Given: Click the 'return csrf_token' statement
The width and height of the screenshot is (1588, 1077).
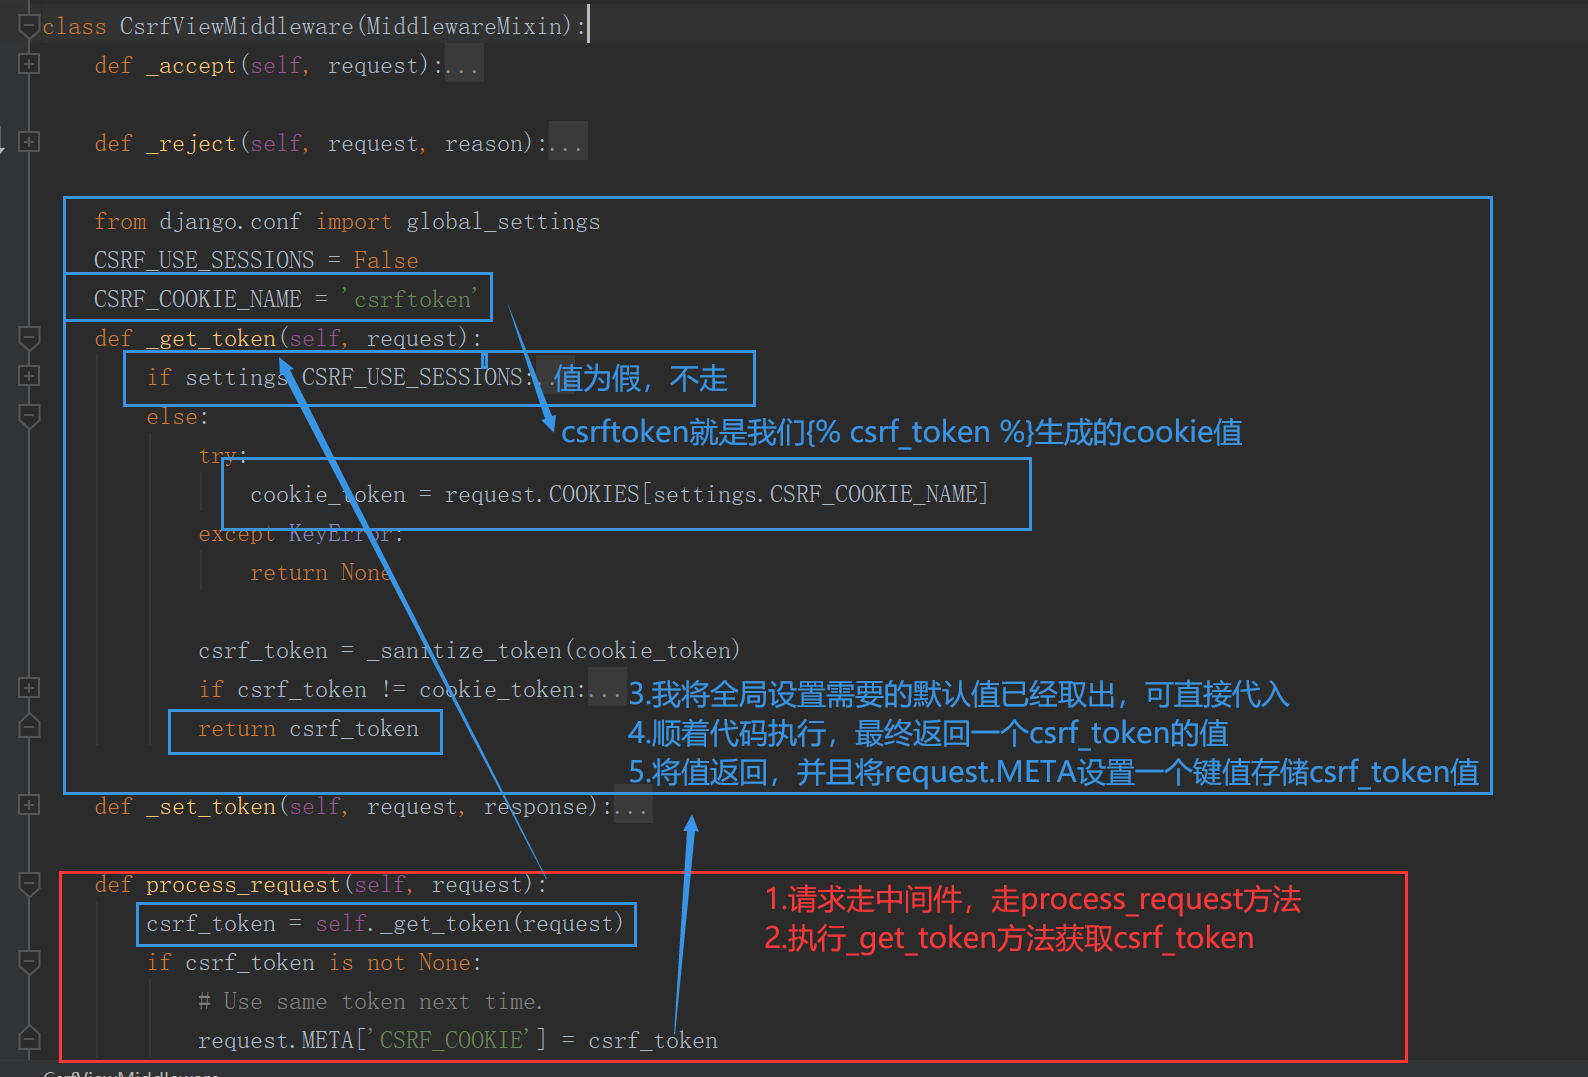Looking at the screenshot, I should 308,728.
